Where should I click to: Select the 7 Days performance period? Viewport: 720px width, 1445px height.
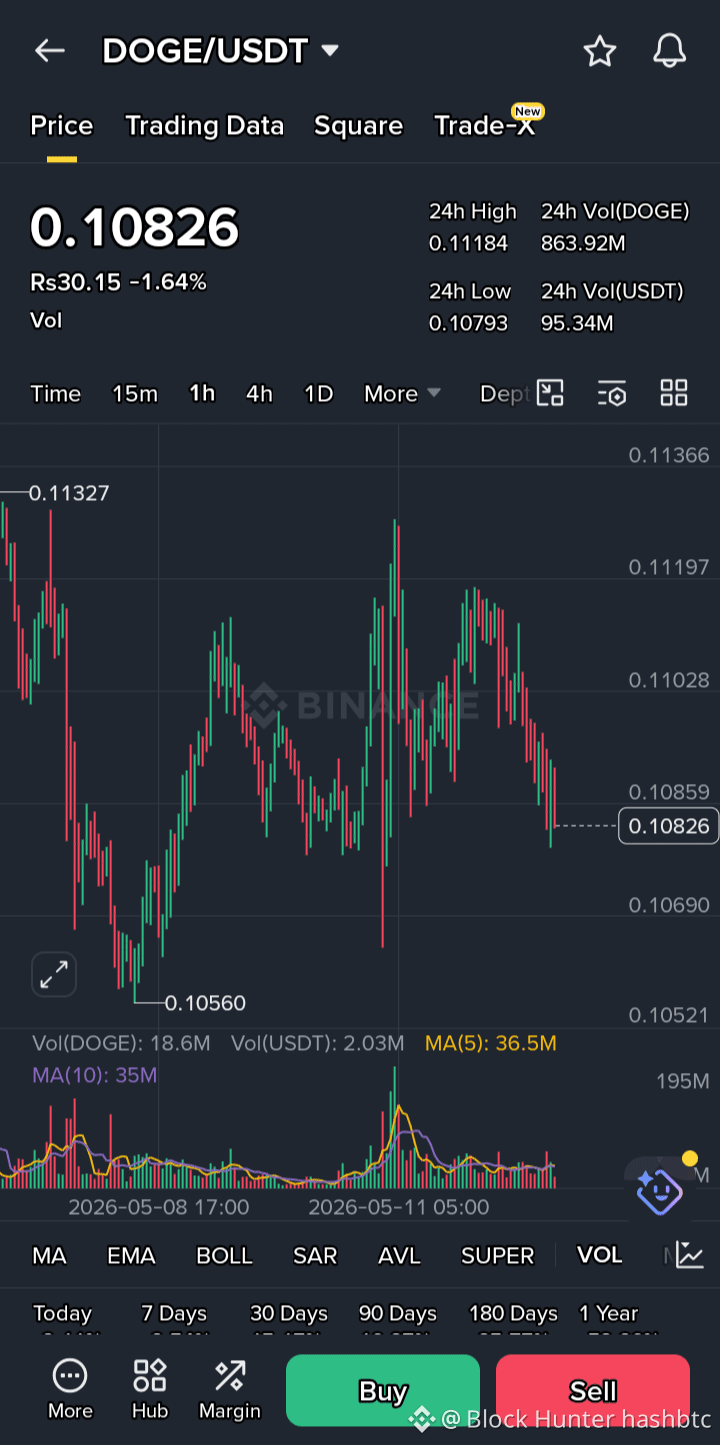(174, 1313)
